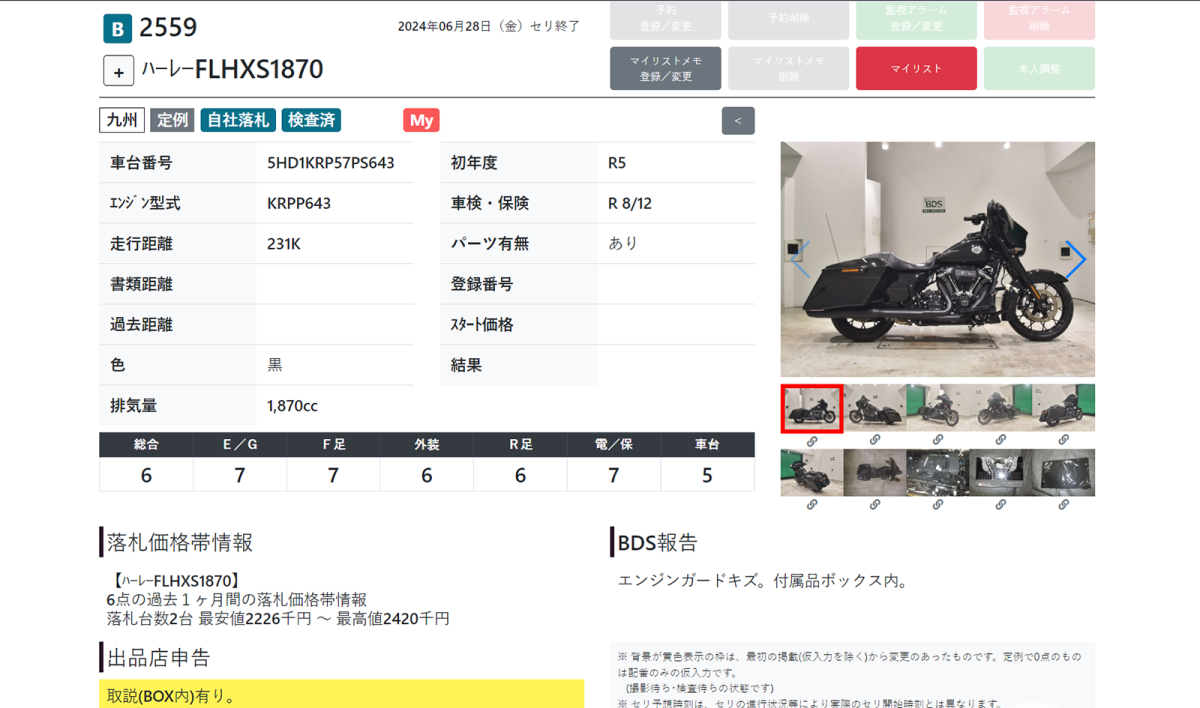Click the 自社落札 tag
This screenshot has height=708, width=1200.
click(238, 120)
